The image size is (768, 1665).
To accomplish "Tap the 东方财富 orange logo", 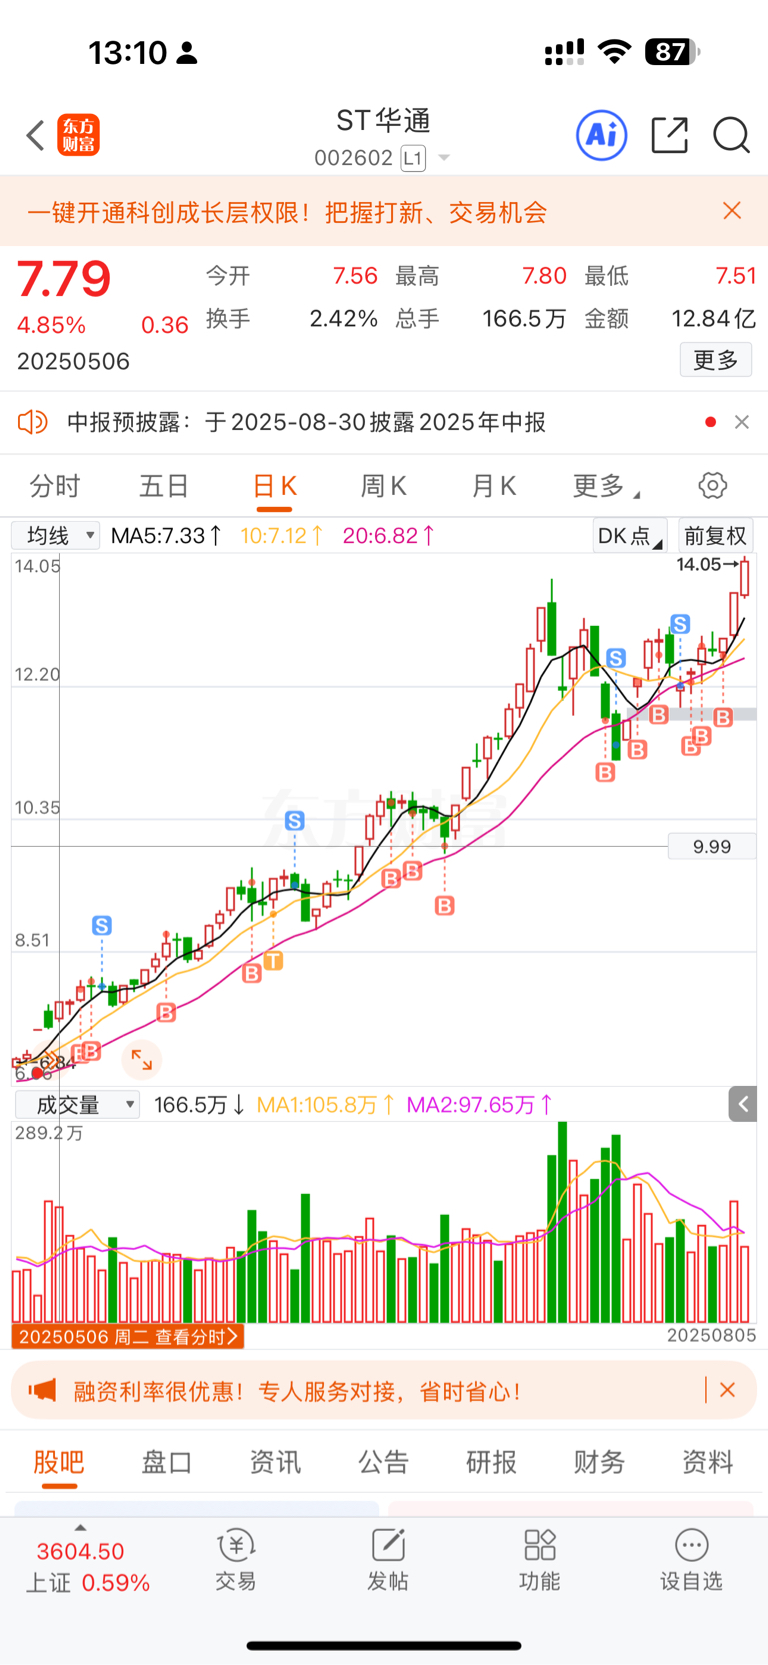I will (x=79, y=135).
